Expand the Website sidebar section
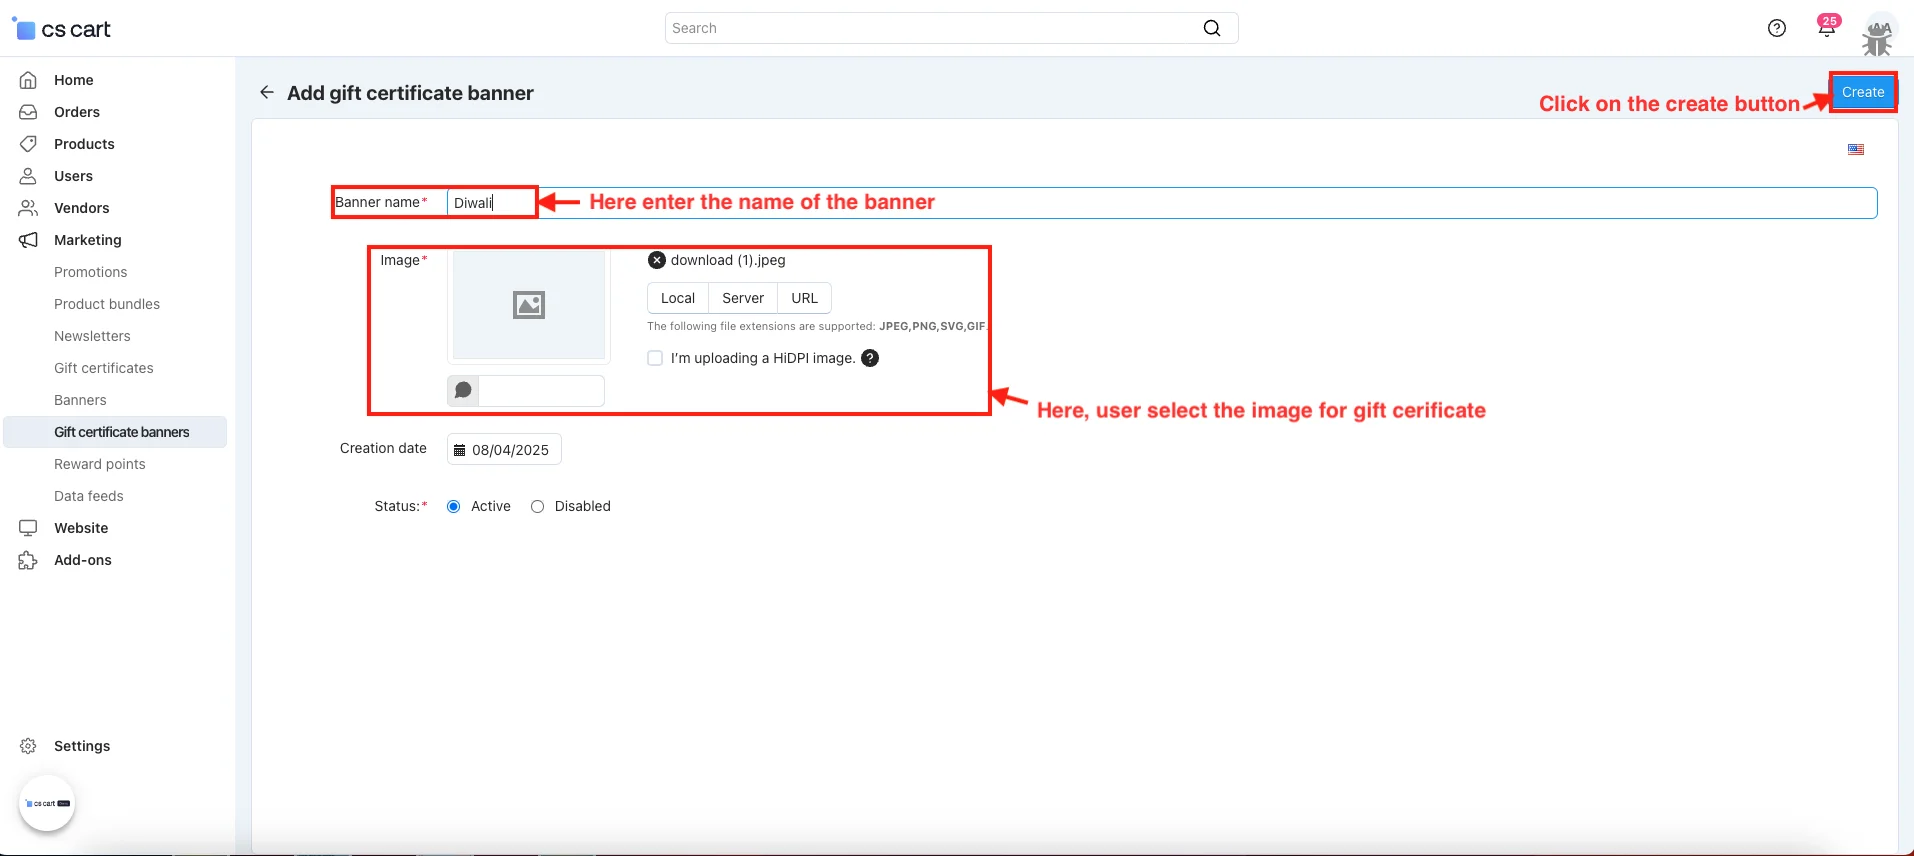Image resolution: width=1914 pixels, height=856 pixels. click(x=81, y=528)
